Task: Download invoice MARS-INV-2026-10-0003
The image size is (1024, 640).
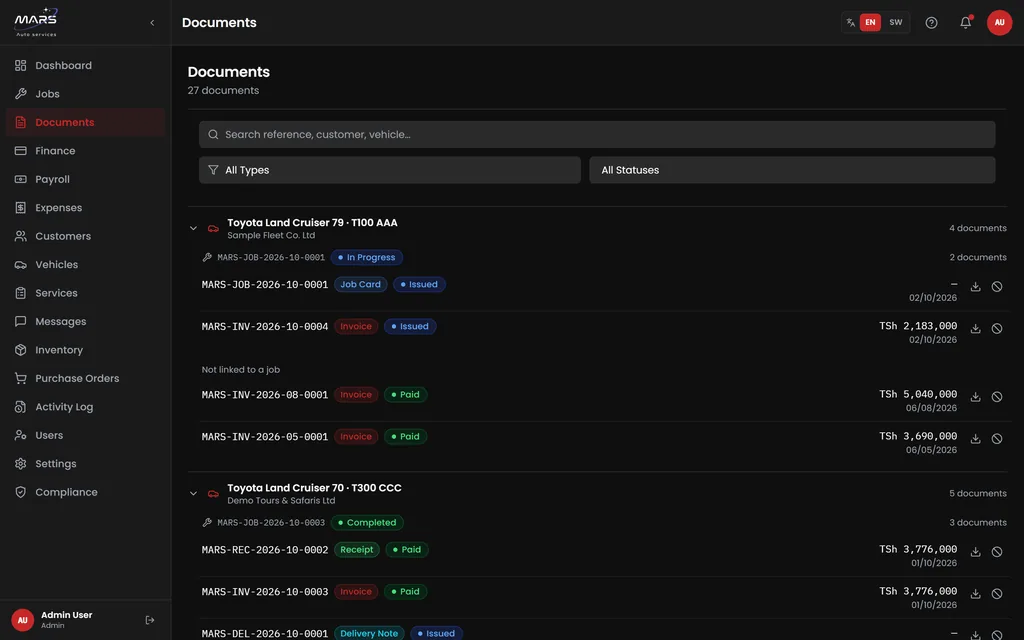Action: [975, 594]
